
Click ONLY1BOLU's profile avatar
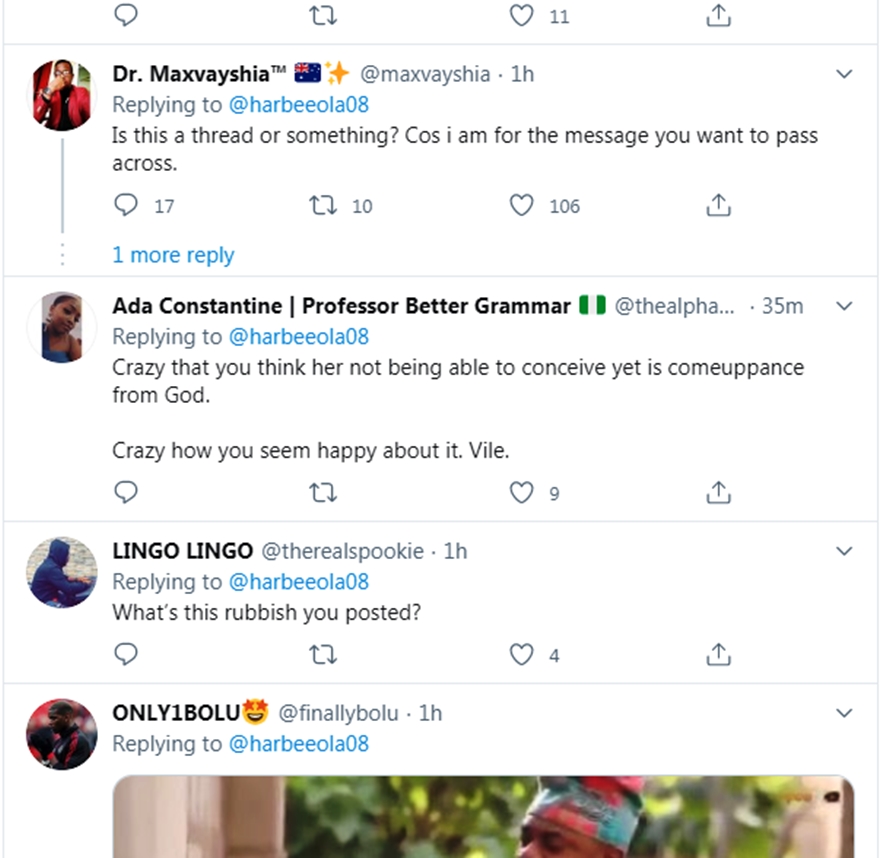click(63, 733)
